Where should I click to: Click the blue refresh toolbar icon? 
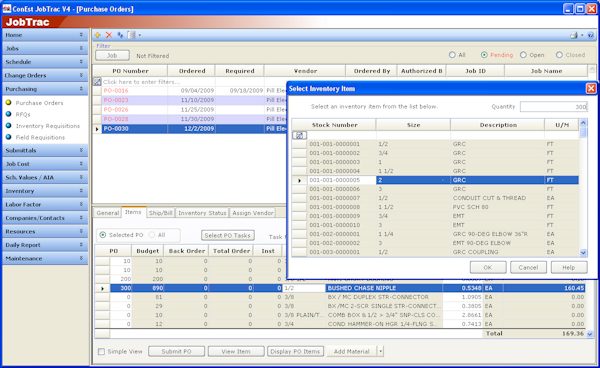120,35
